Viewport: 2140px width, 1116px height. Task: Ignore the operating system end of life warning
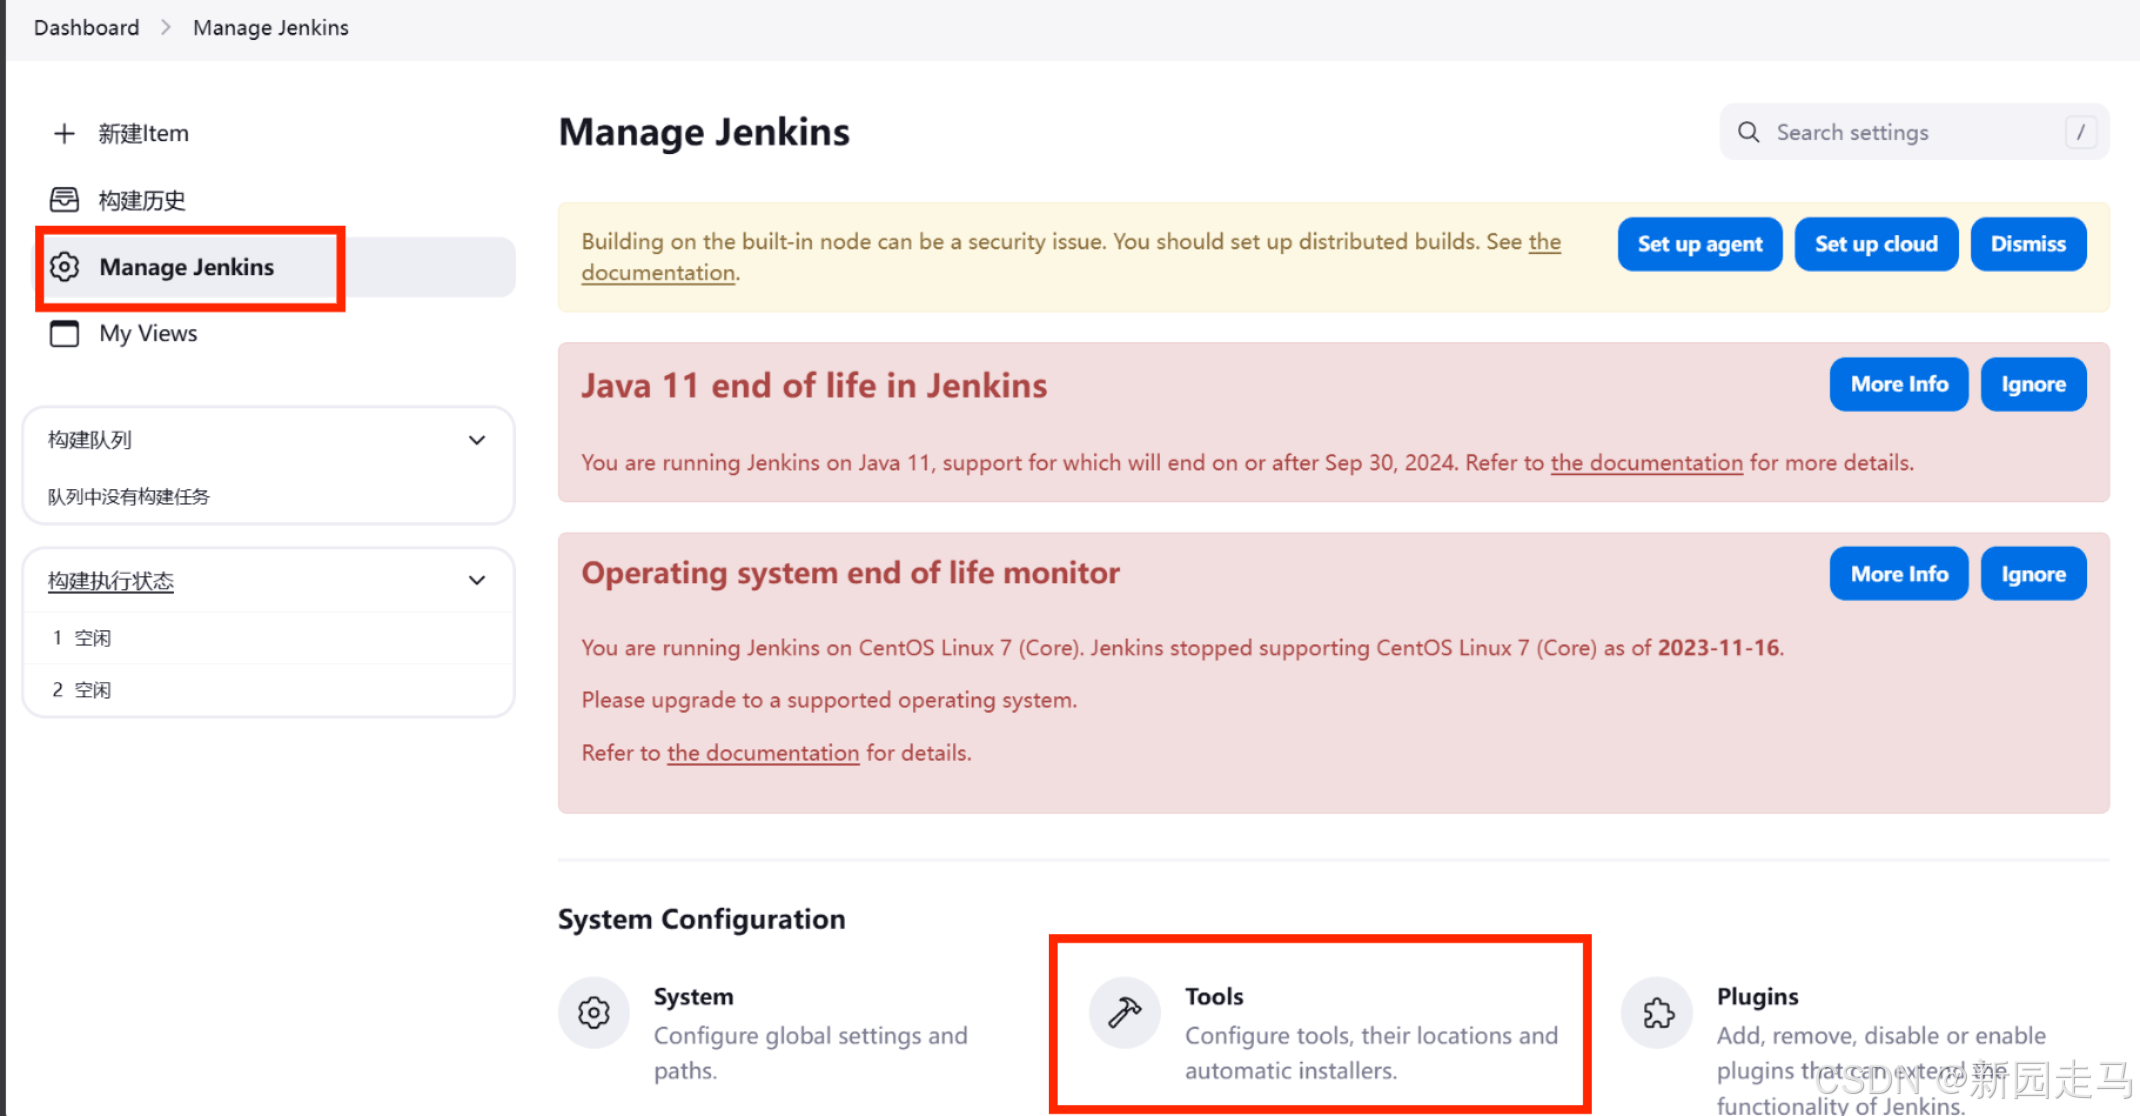tap(2033, 574)
